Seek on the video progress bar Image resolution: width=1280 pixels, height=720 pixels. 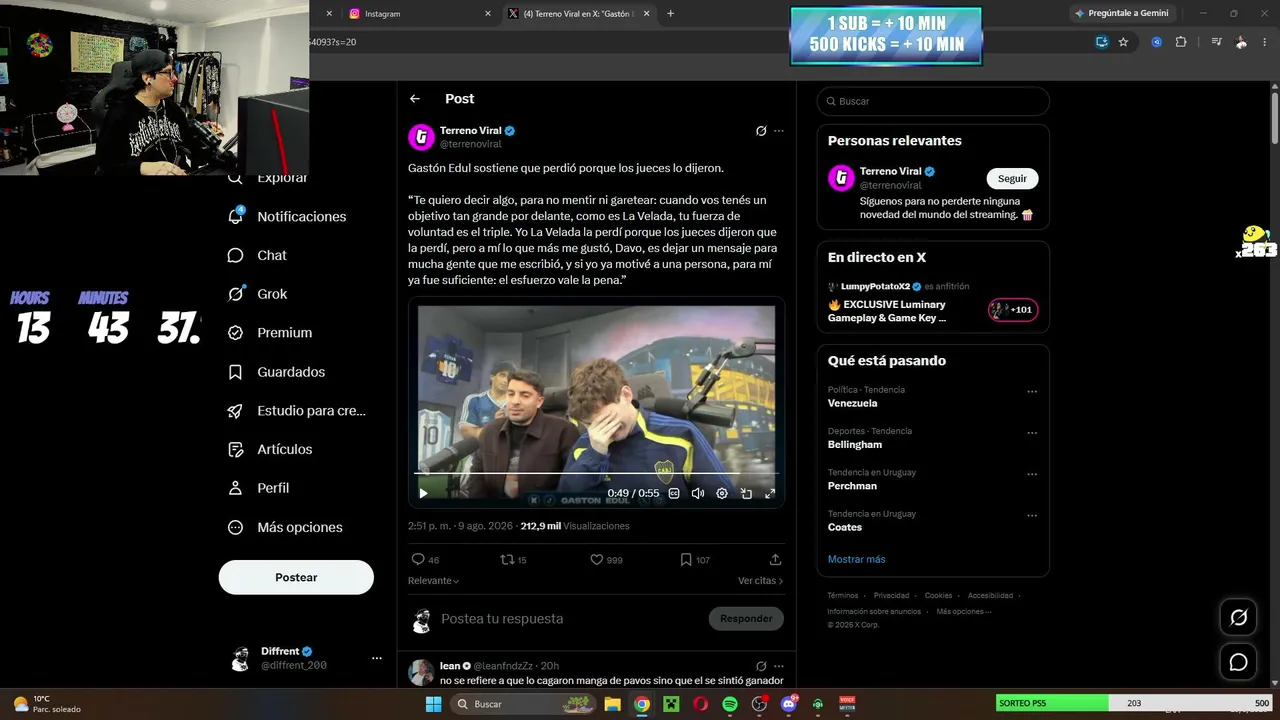point(596,473)
